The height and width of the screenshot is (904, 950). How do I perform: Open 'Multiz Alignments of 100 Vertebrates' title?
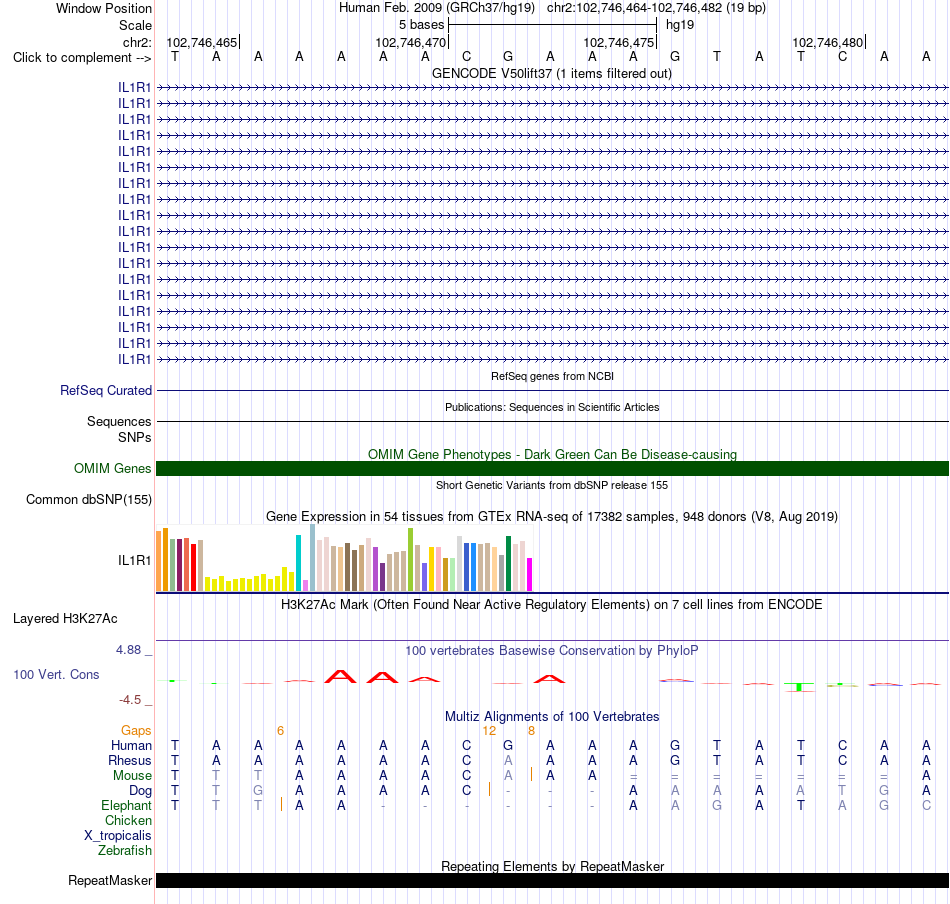[x=552, y=717]
